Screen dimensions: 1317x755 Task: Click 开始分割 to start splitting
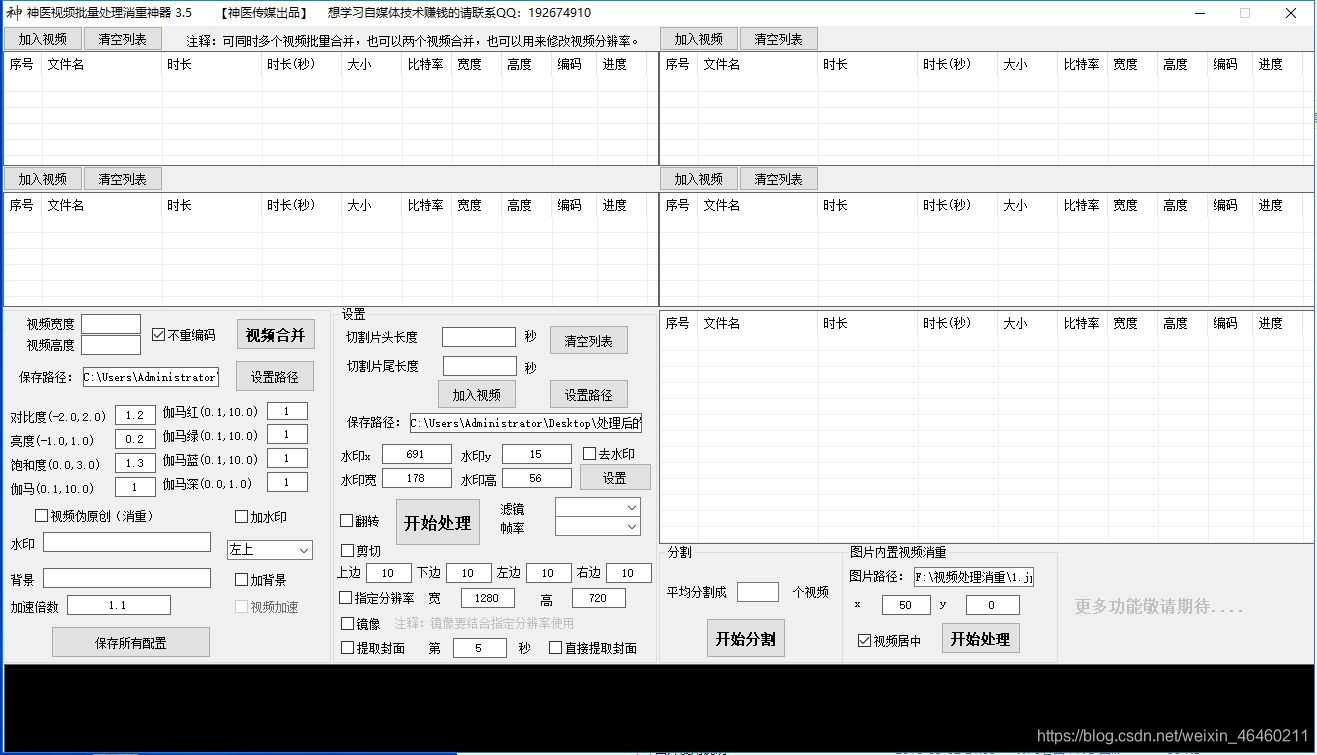[745, 637]
